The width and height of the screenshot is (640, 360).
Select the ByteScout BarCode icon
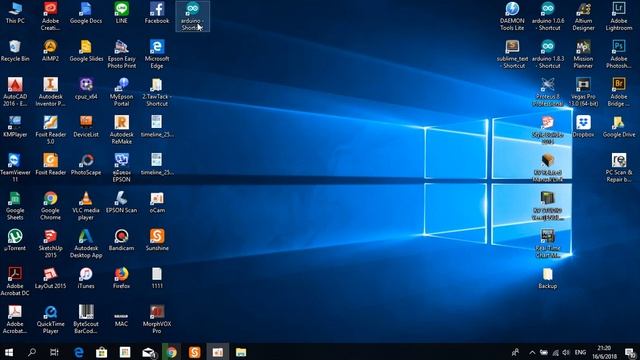[x=86, y=320]
